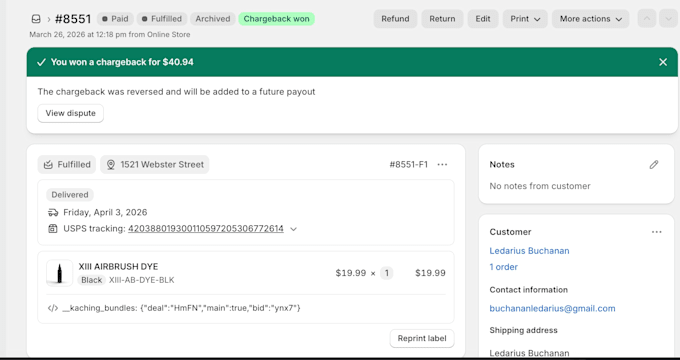Open the Print dropdown

point(525,19)
